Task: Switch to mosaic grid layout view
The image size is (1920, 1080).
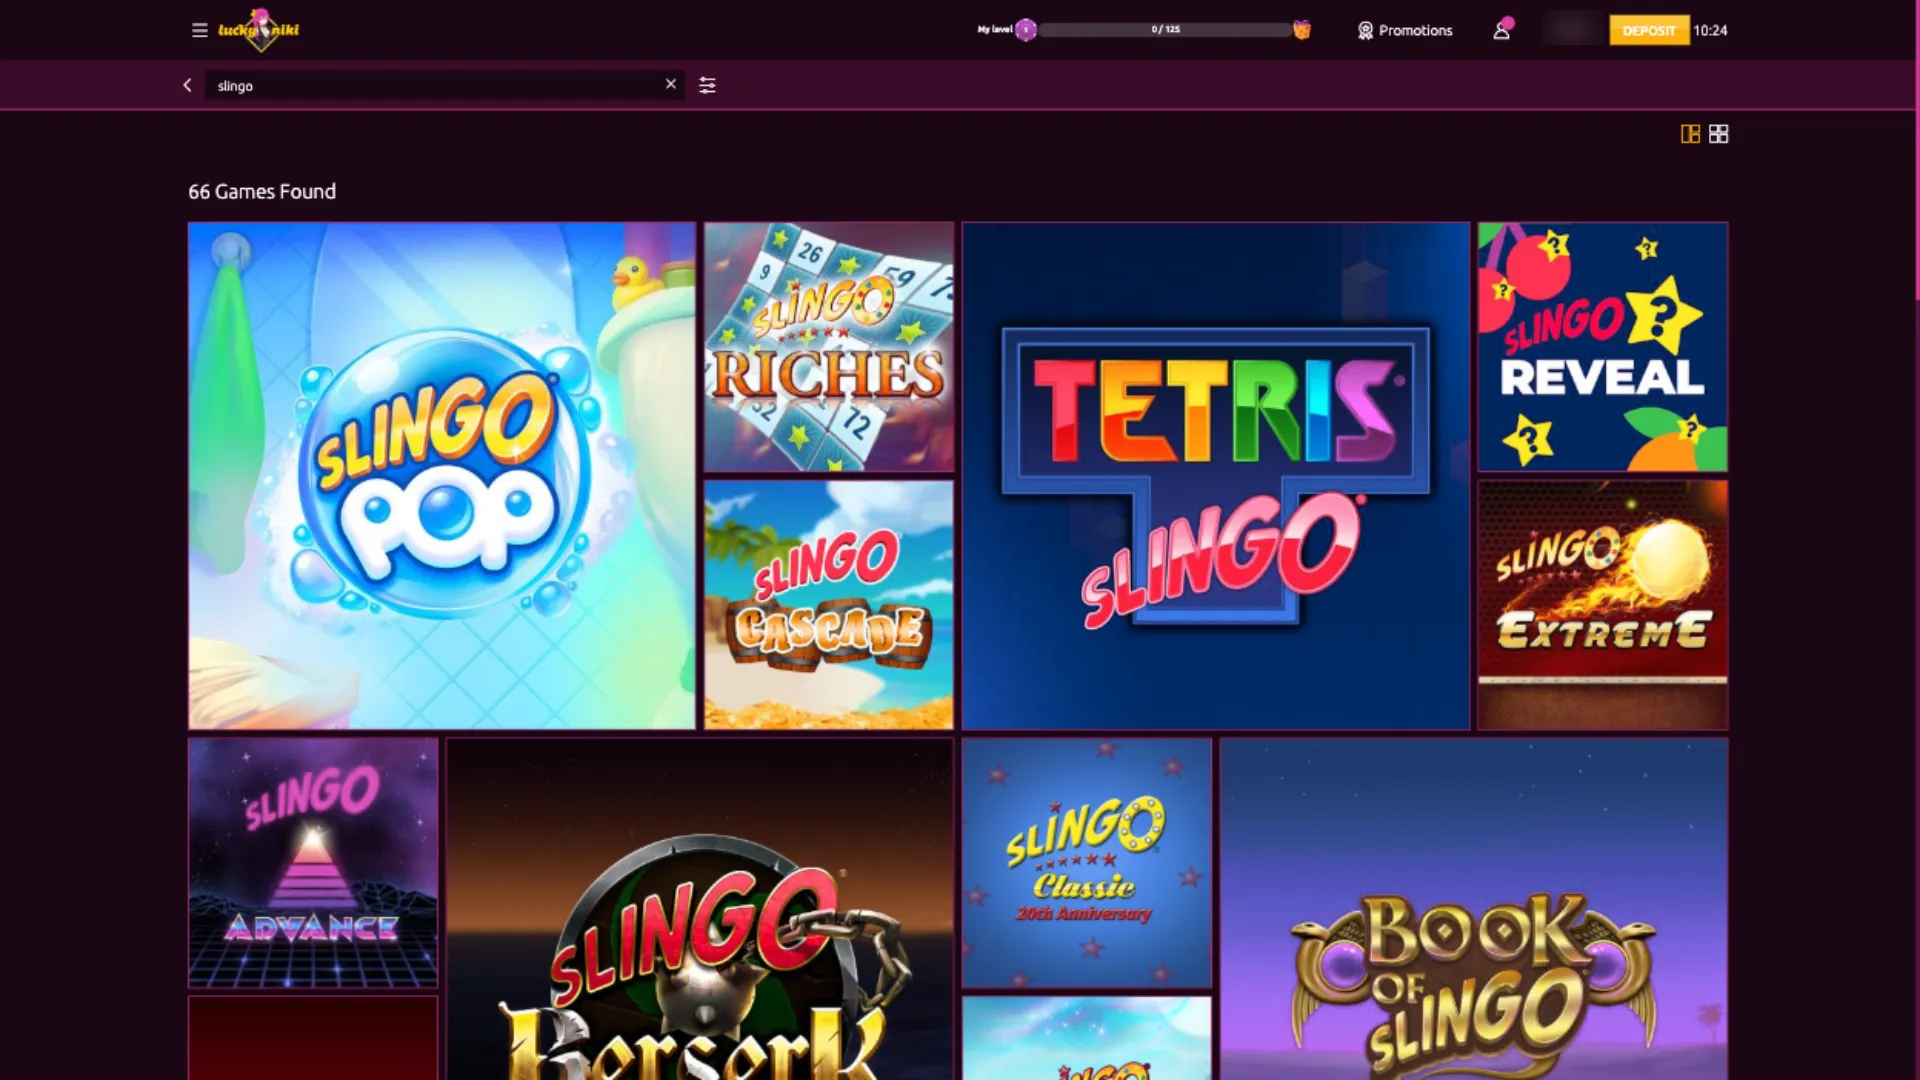Action: point(1690,134)
